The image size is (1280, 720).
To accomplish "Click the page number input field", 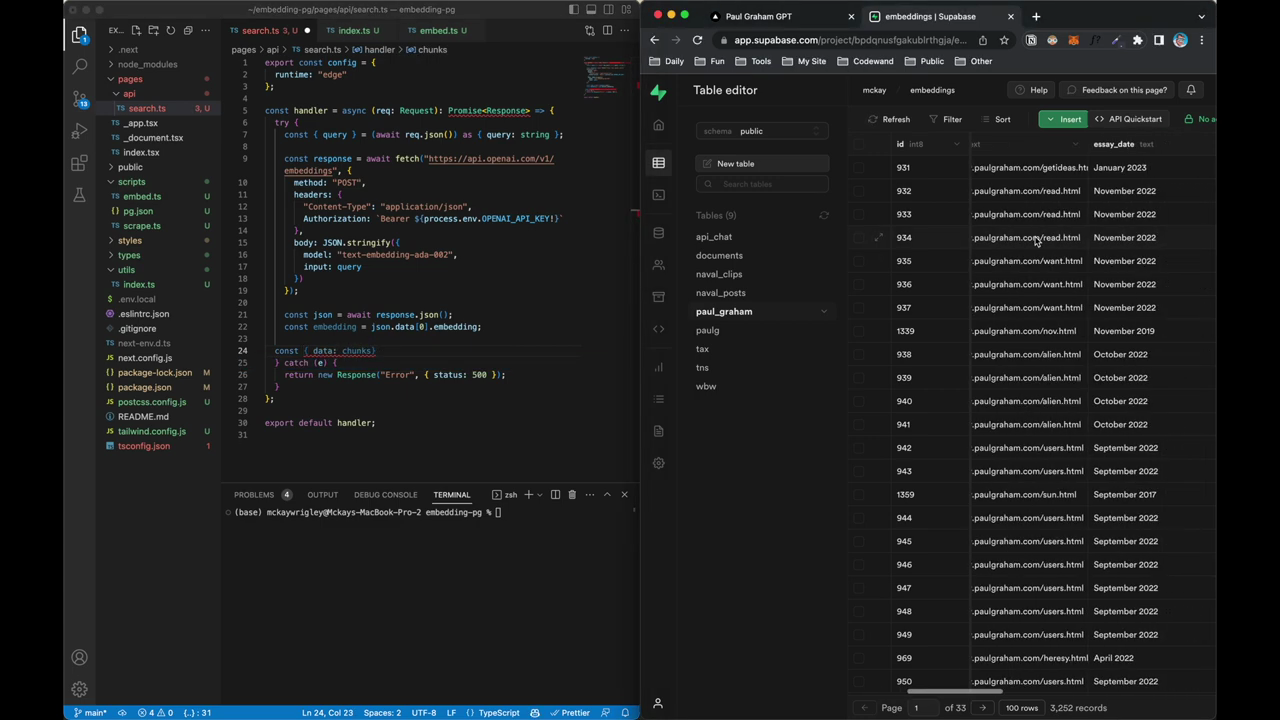I will coord(923,708).
